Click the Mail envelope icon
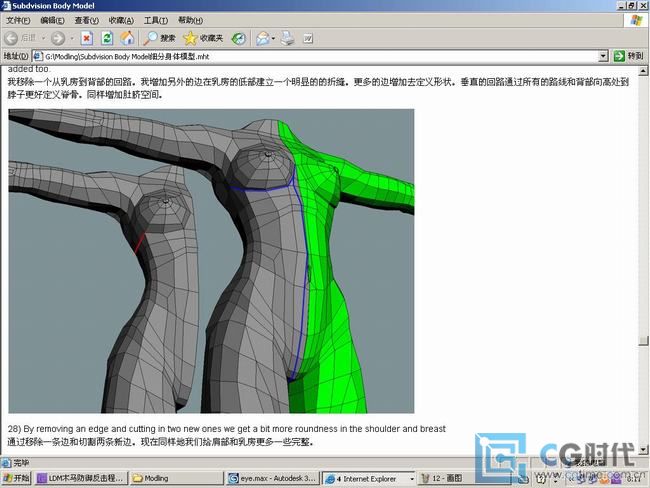Screen dimensions: 650x488 point(262,39)
